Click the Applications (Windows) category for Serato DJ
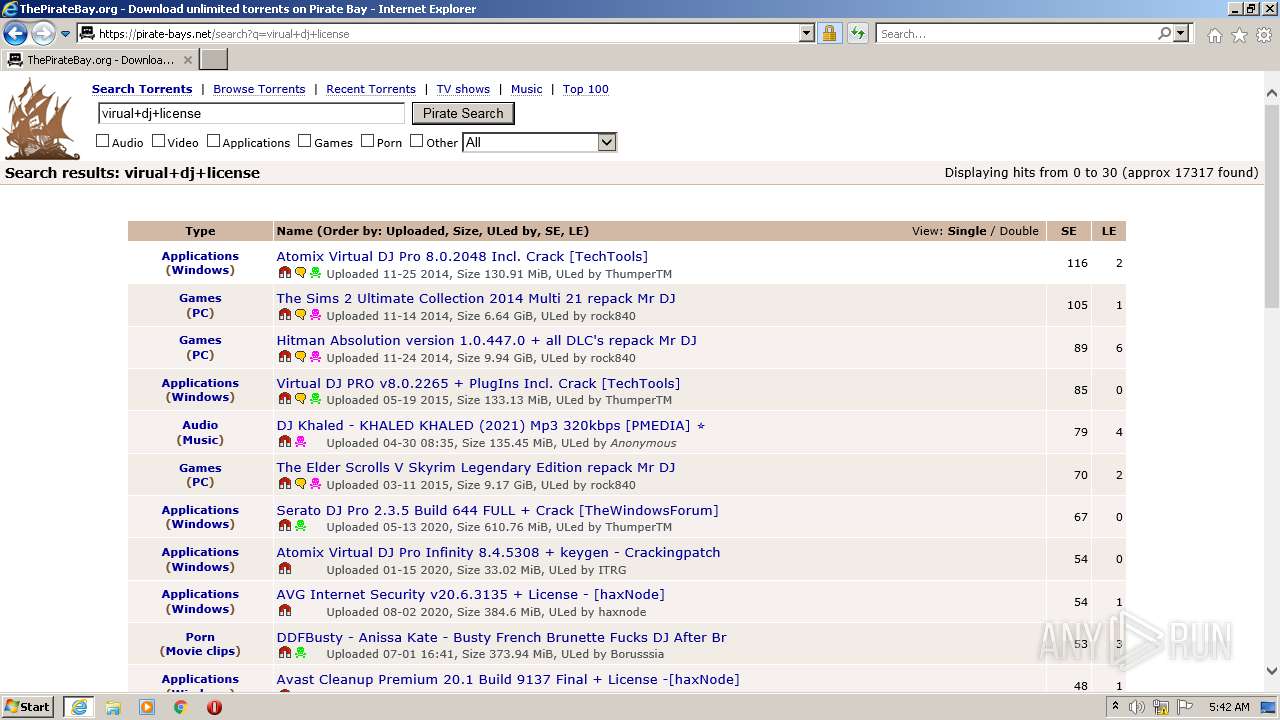The height and width of the screenshot is (720, 1280). tap(200, 517)
